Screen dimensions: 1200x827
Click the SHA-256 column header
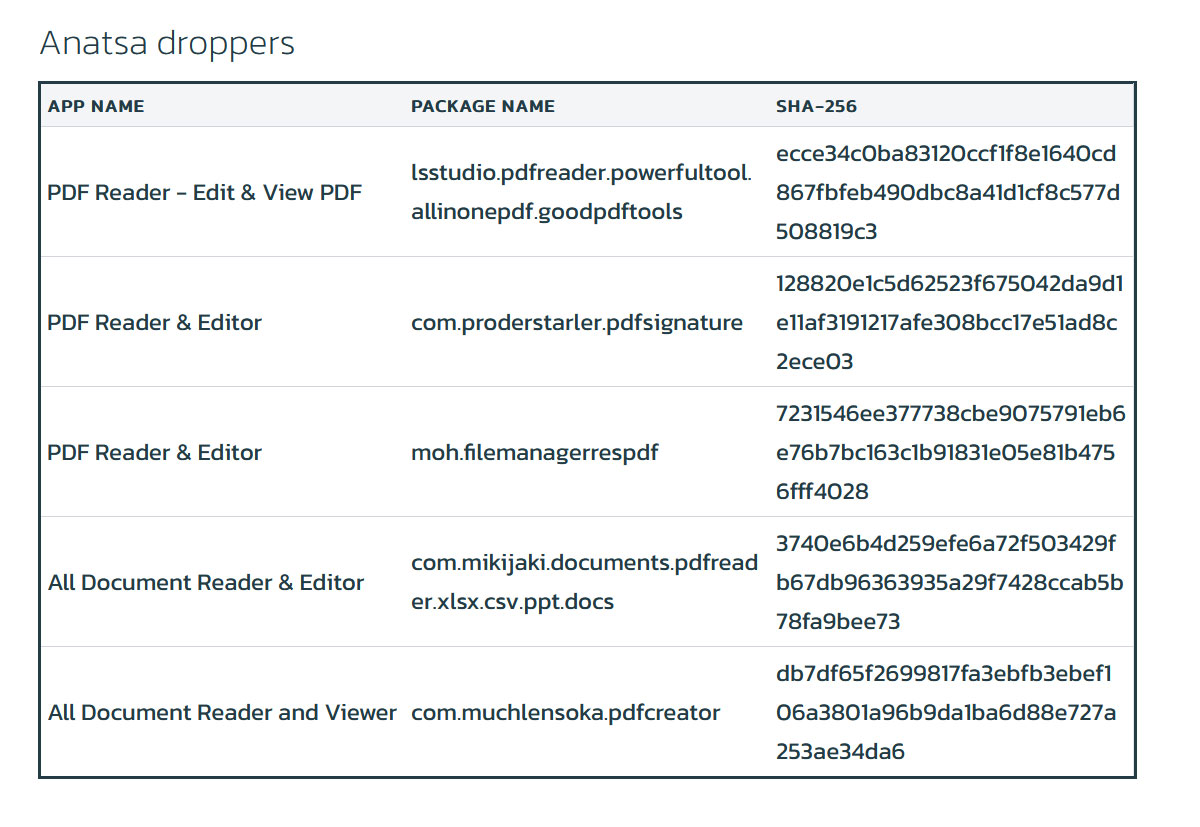pyautogui.click(x=817, y=106)
